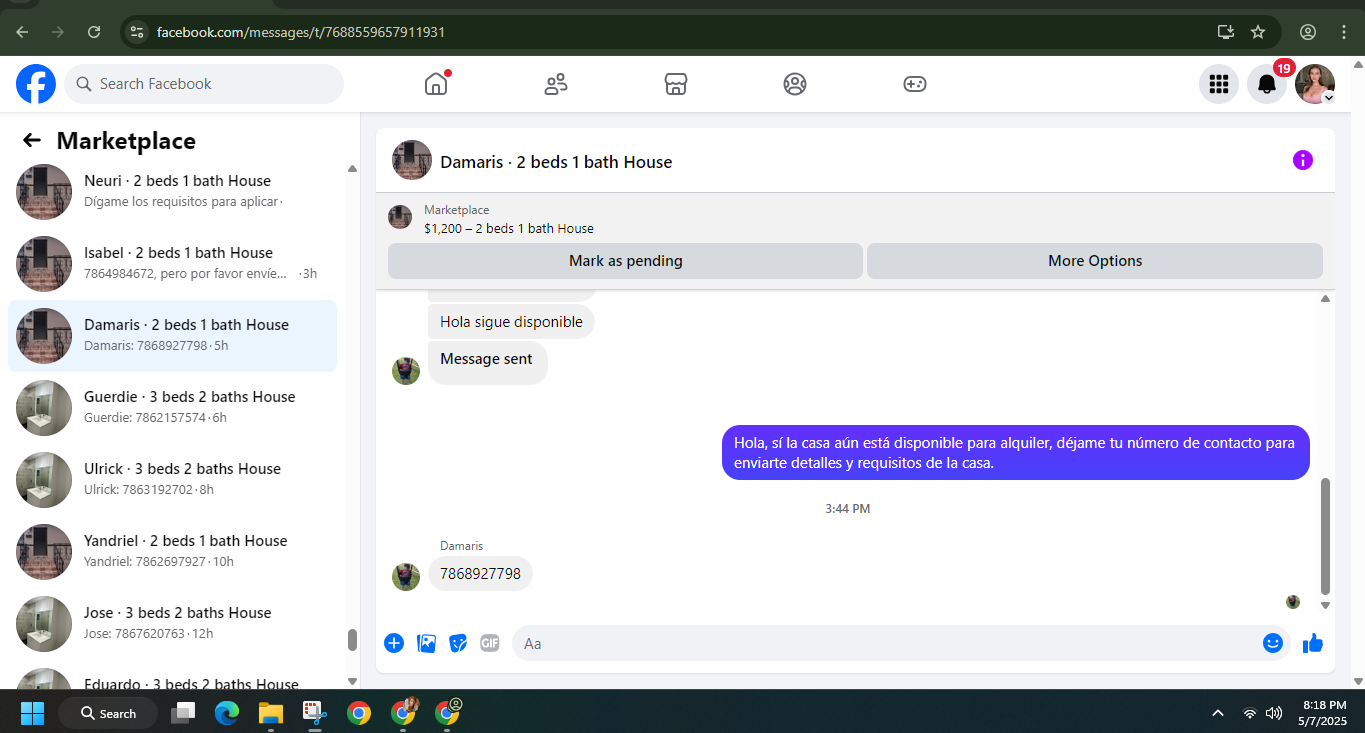Send a thumbs up like
Viewport: 1365px width, 733px height.
tap(1313, 643)
